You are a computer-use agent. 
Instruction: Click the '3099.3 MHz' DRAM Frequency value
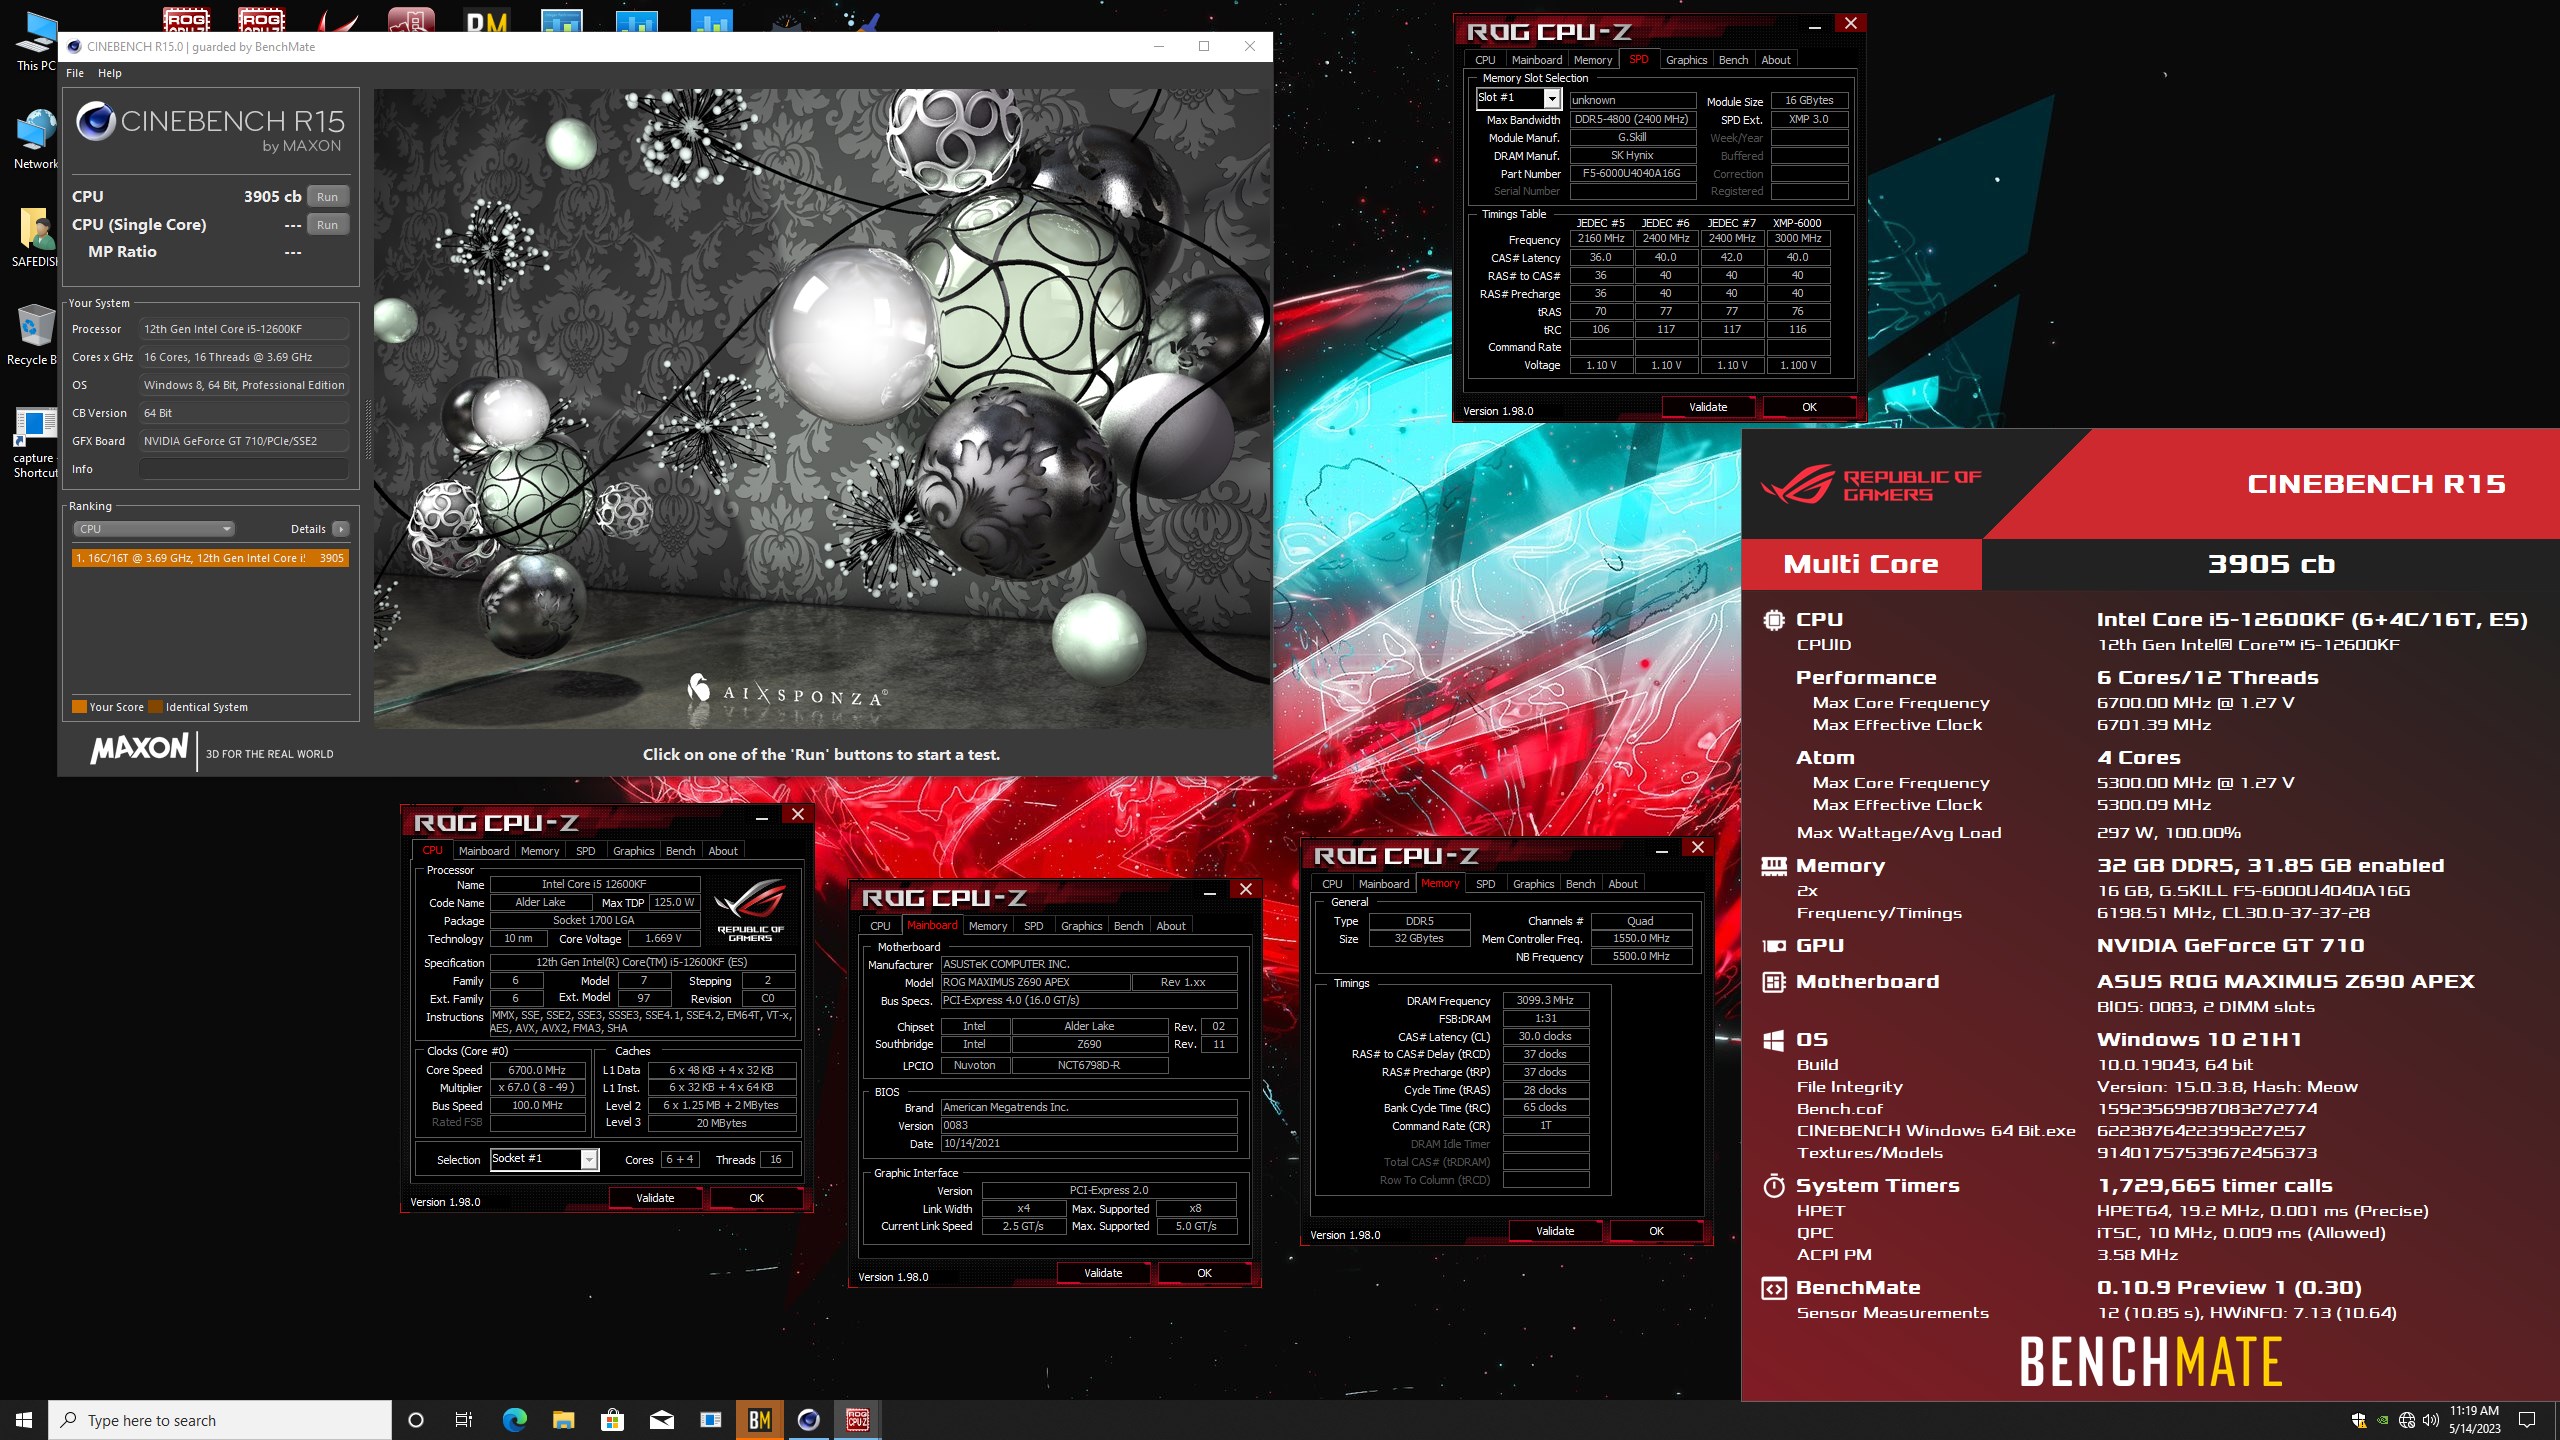1545,1001
